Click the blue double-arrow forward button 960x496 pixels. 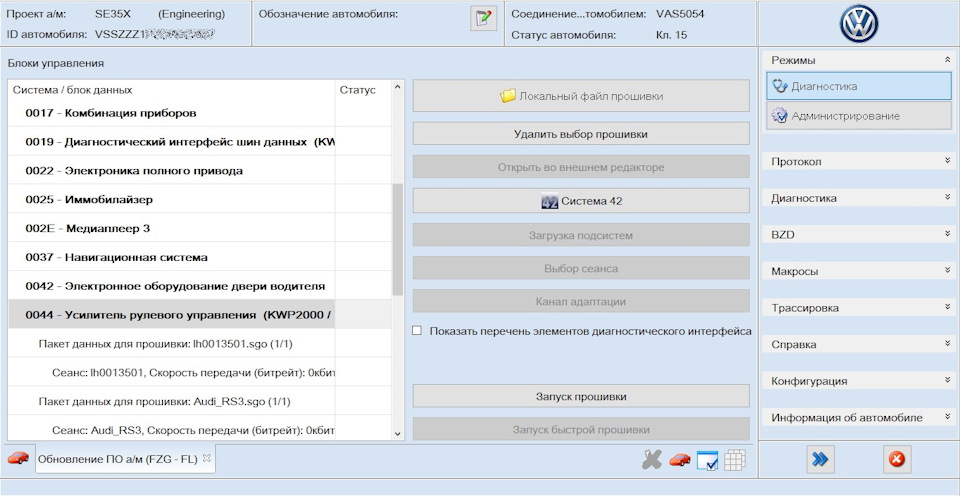pyautogui.click(x=820, y=459)
